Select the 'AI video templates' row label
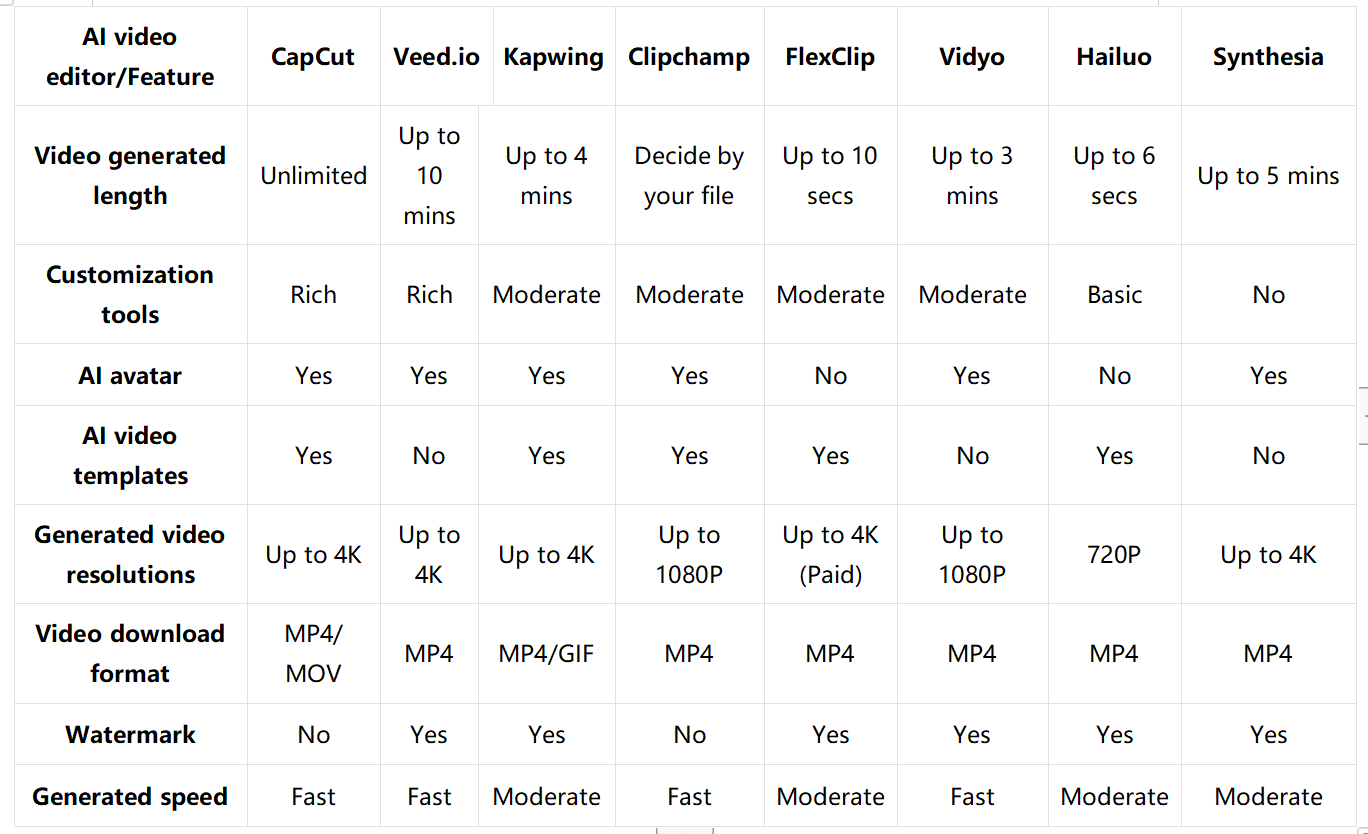Image resolution: width=1368 pixels, height=834 pixels. pos(130,455)
